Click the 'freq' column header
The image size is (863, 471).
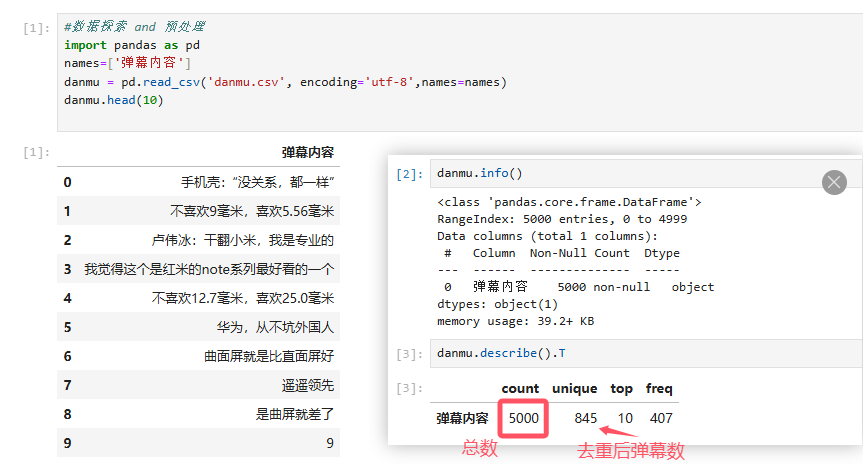658,388
